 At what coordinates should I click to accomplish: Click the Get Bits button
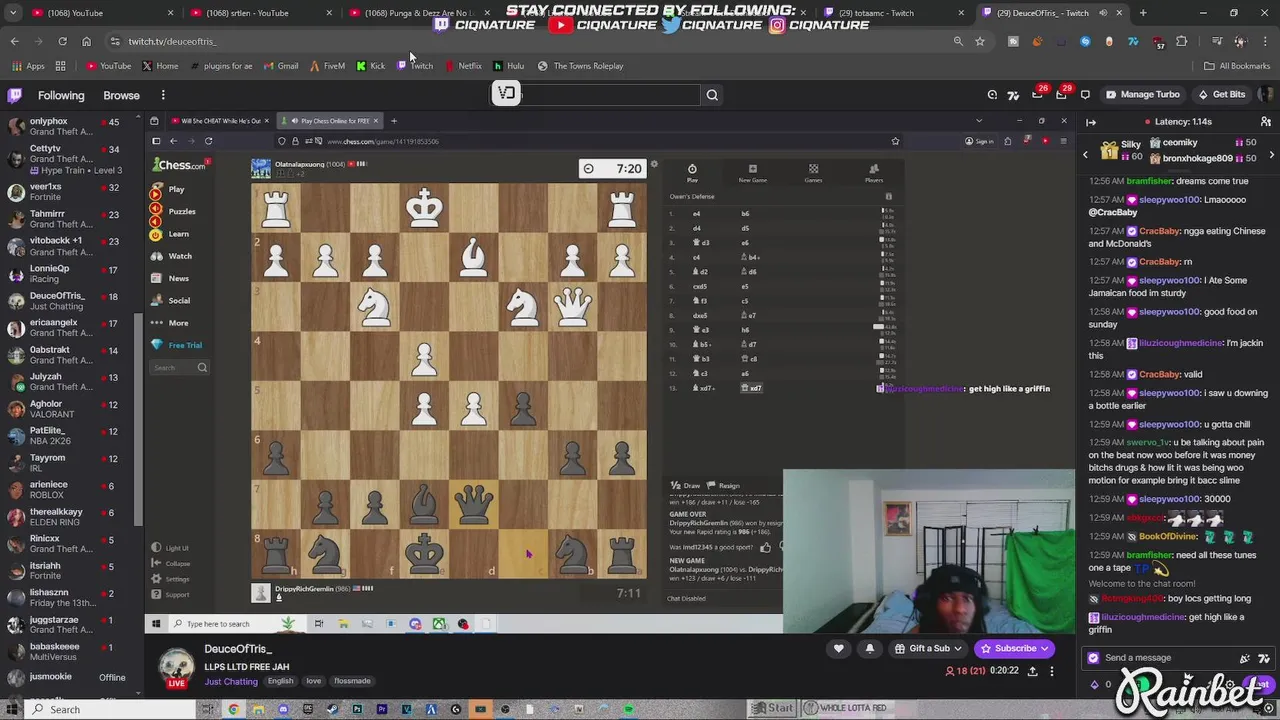(1220, 94)
